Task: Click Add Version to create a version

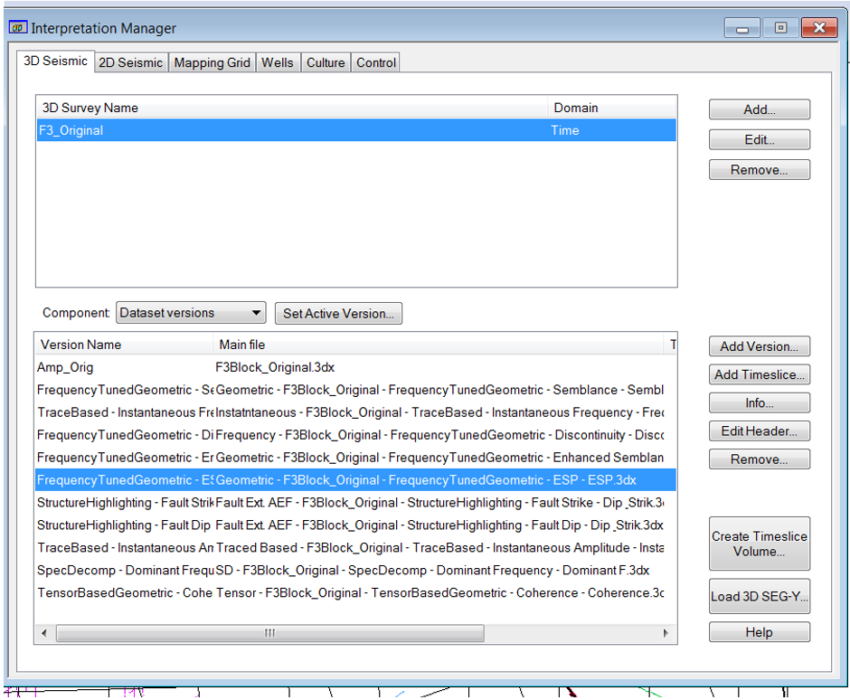Action: pyautogui.click(x=759, y=346)
